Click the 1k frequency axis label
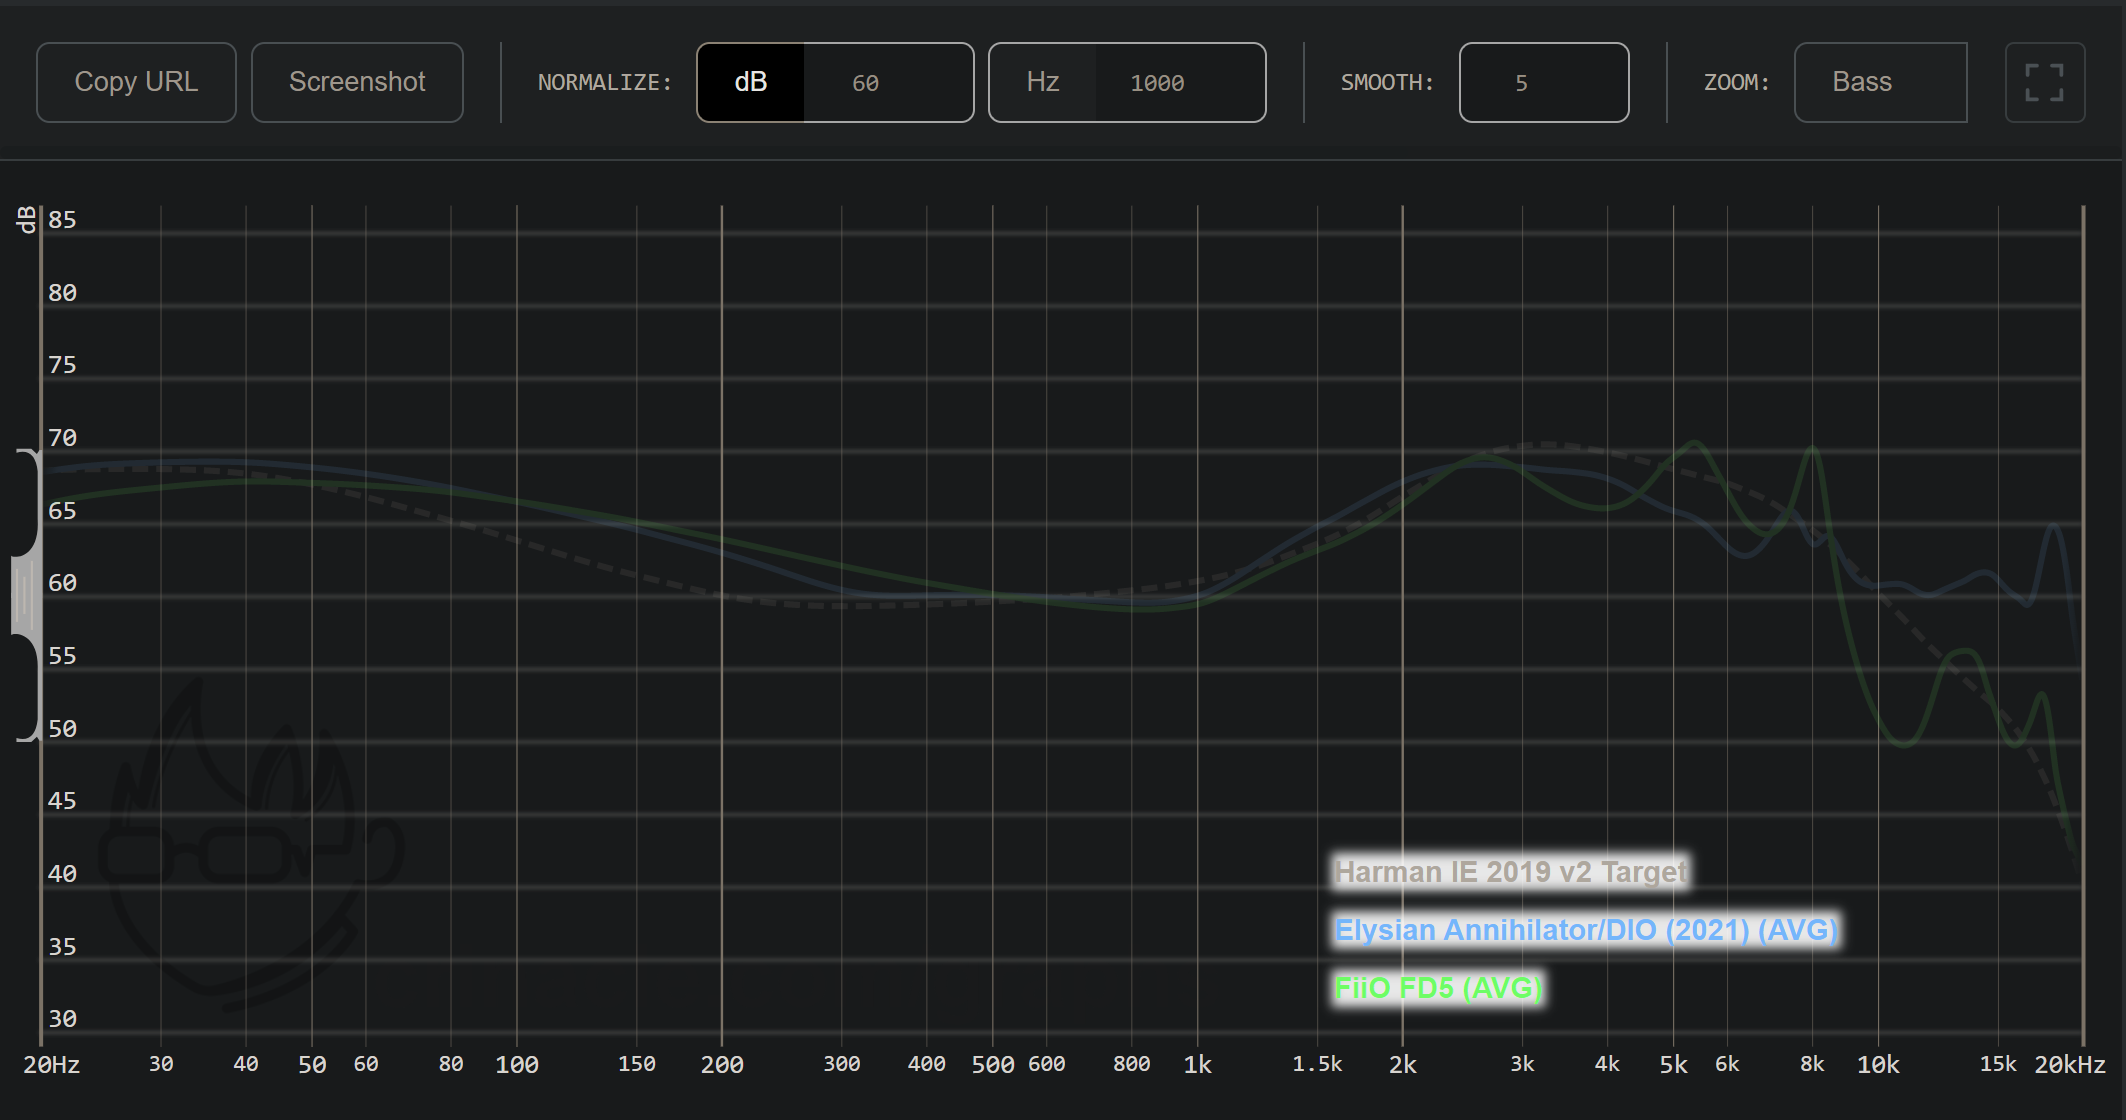 tap(1197, 1065)
